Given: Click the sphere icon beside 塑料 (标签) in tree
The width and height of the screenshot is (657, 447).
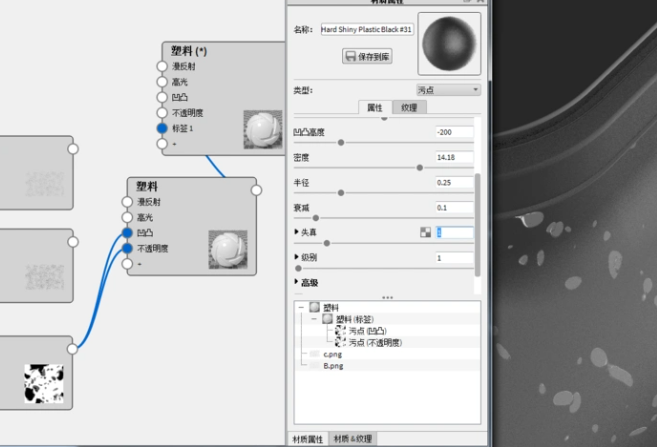Looking at the screenshot, I should click(x=327, y=319).
